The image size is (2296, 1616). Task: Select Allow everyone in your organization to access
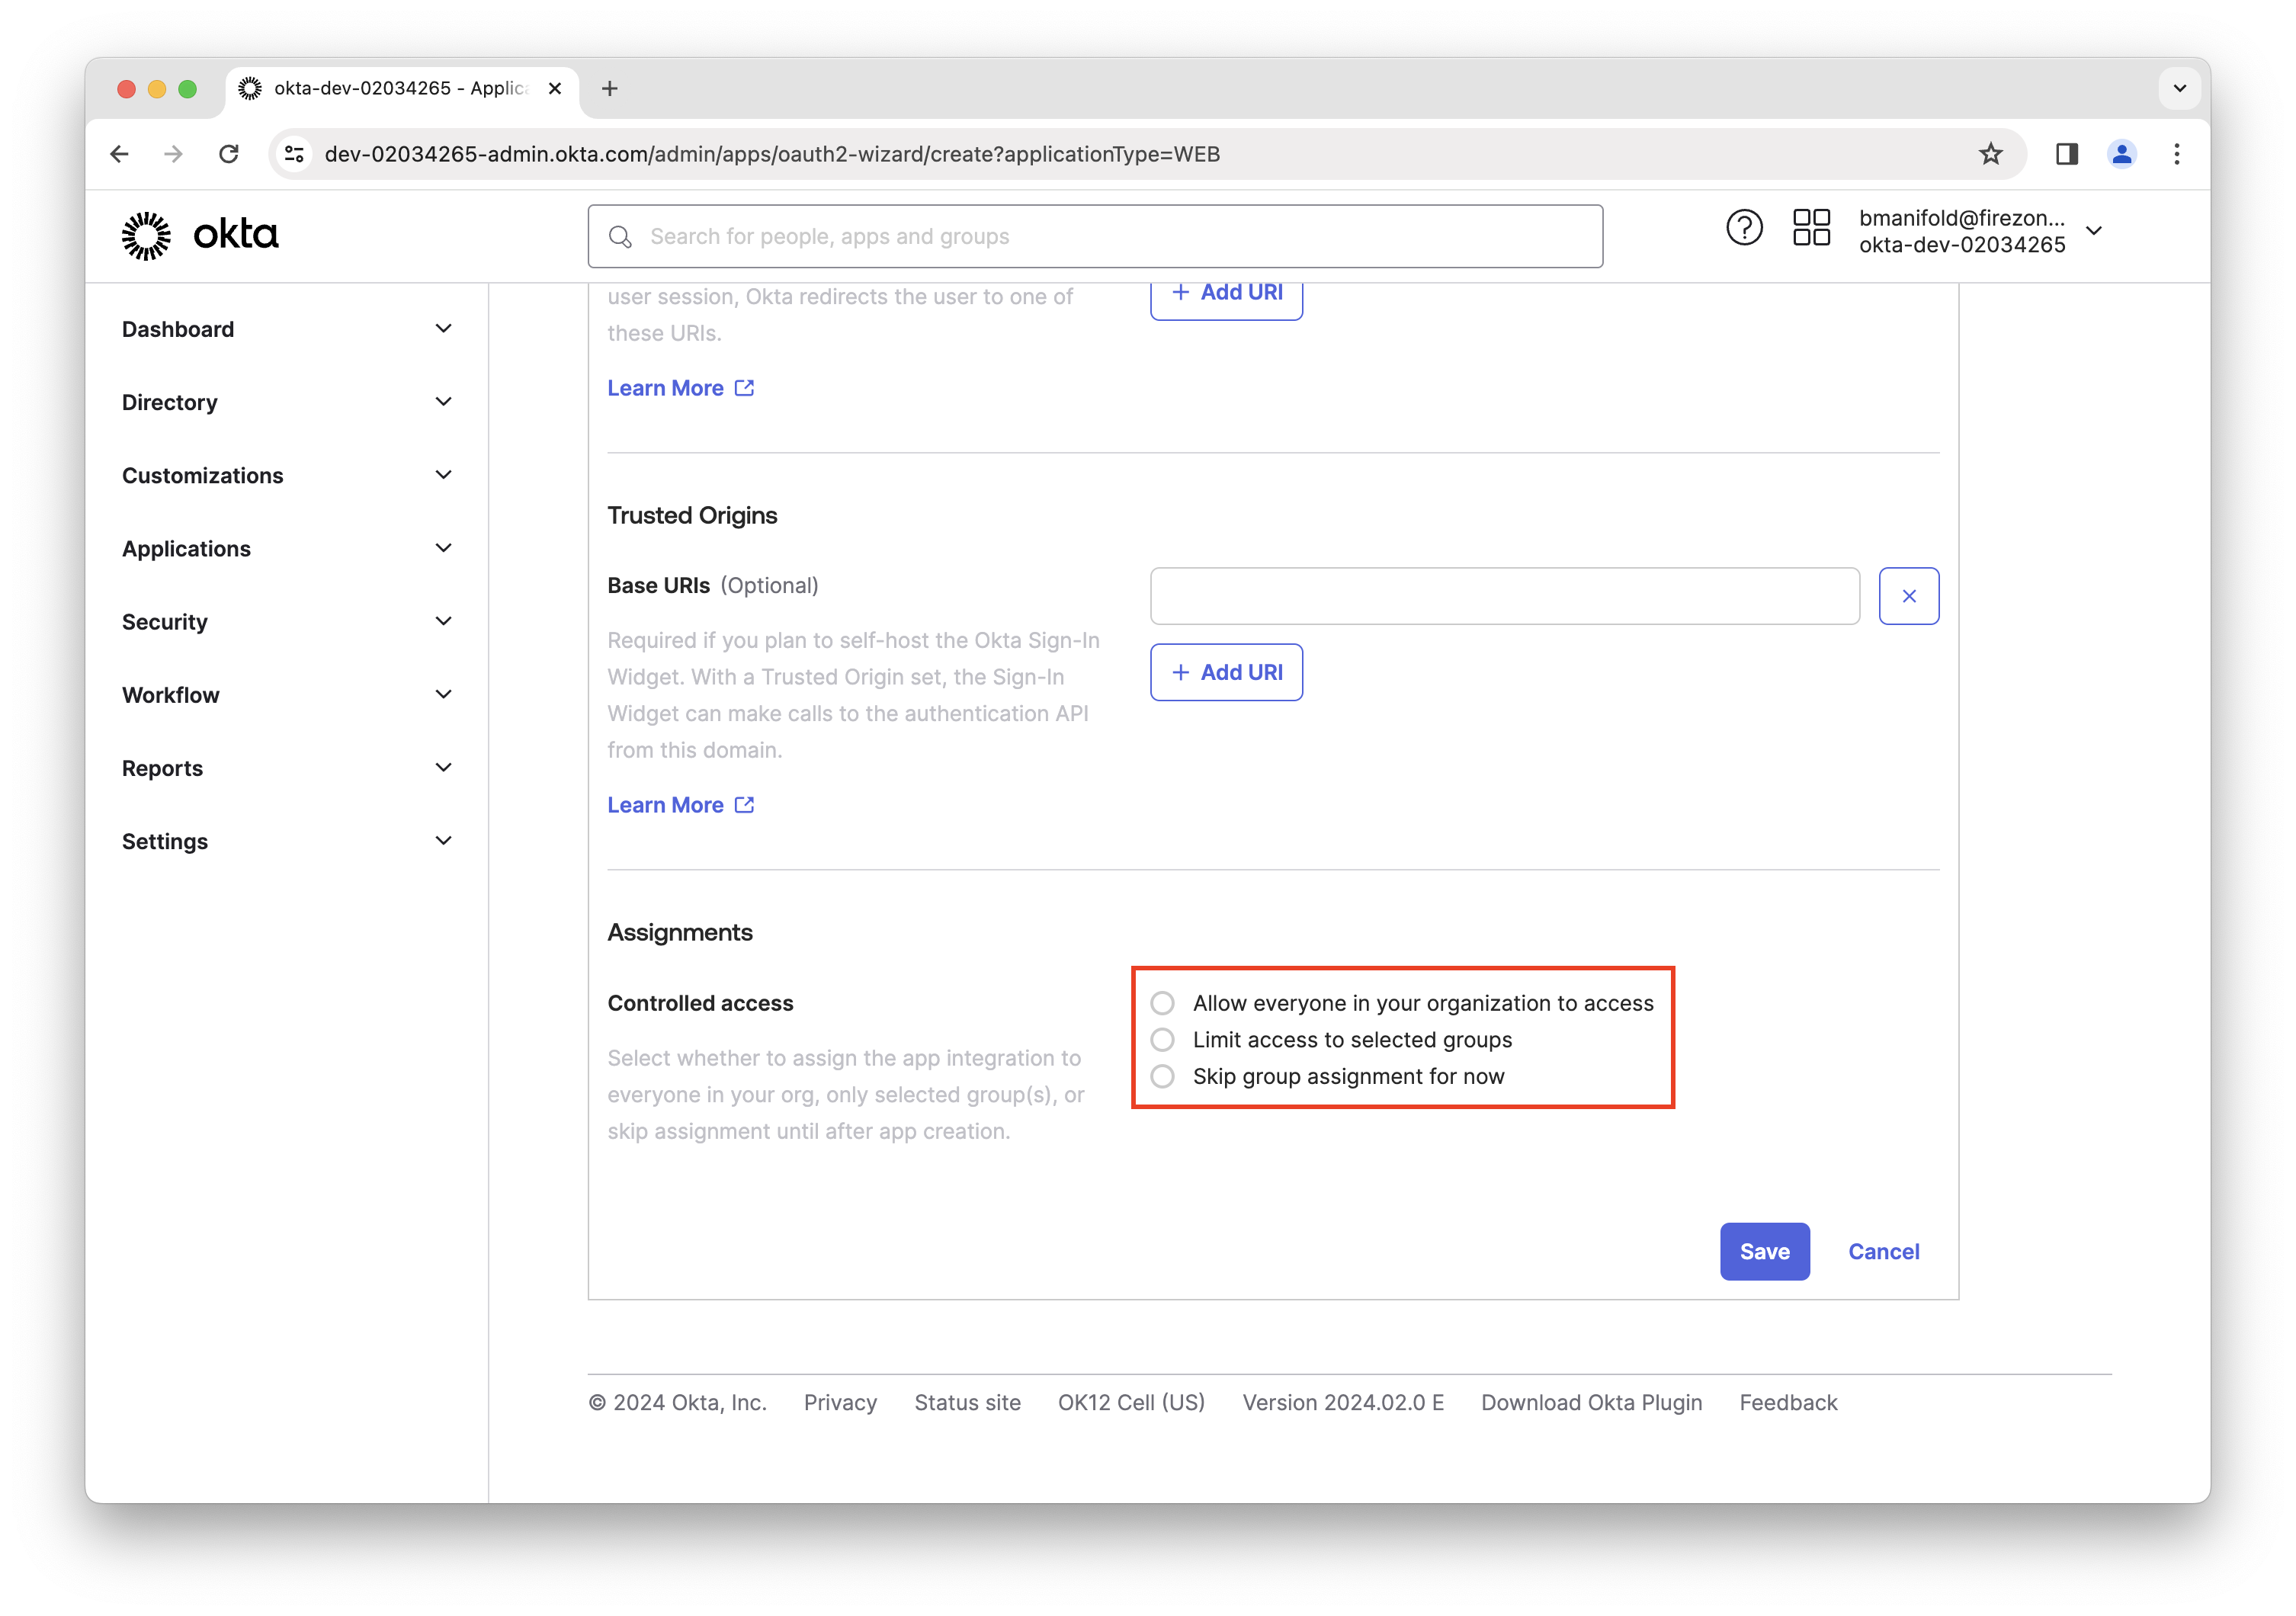point(1162,1003)
